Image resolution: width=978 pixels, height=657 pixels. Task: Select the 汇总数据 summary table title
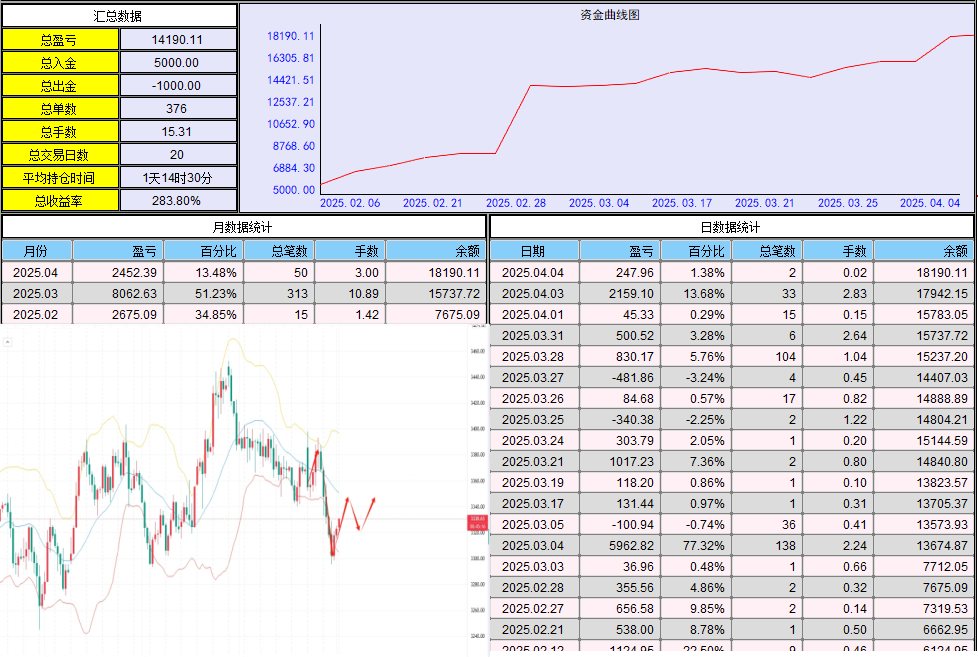(x=119, y=16)
